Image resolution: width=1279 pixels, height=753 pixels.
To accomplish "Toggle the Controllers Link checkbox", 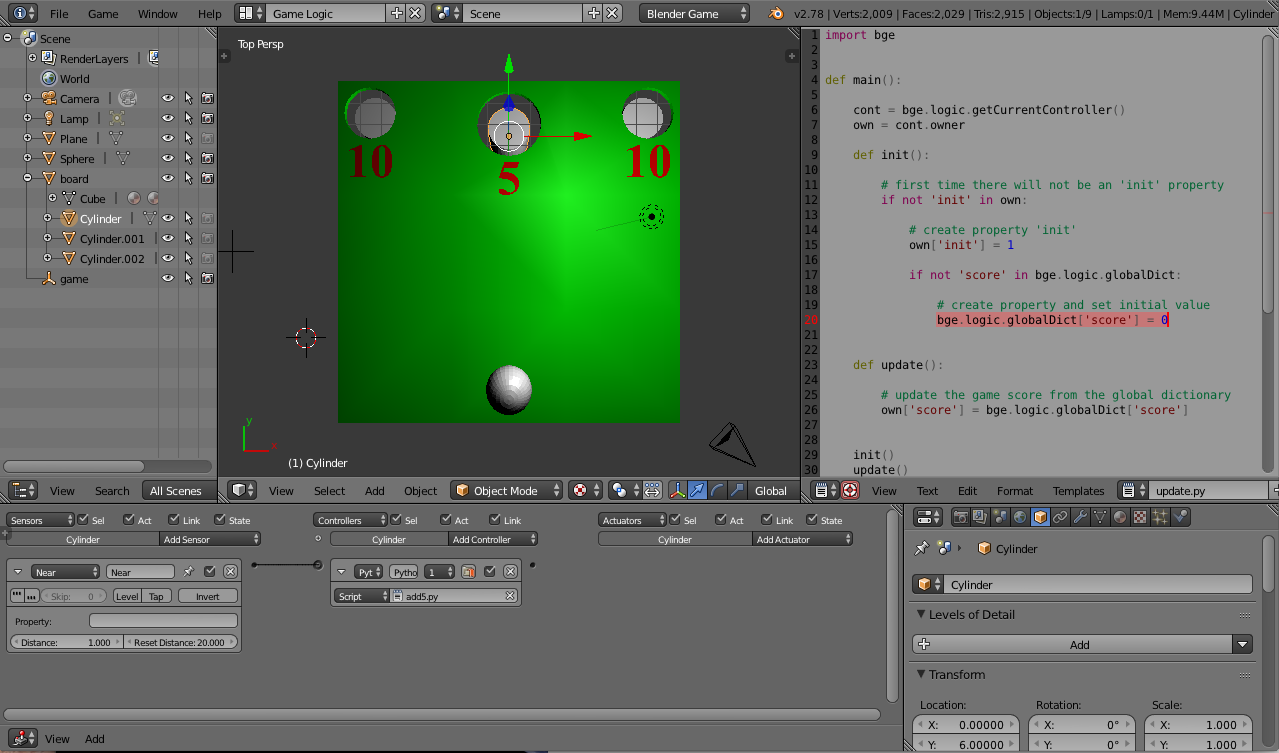I will point(493,520).
